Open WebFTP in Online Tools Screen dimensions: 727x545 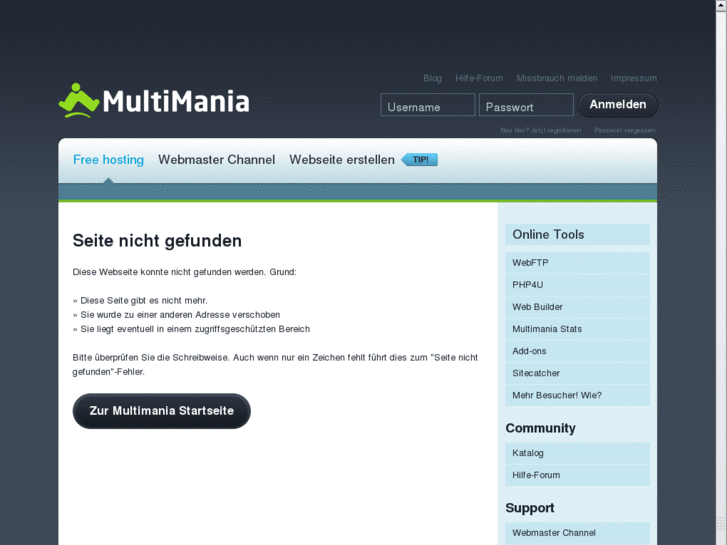pyautogui.click(x=577, y=263)
